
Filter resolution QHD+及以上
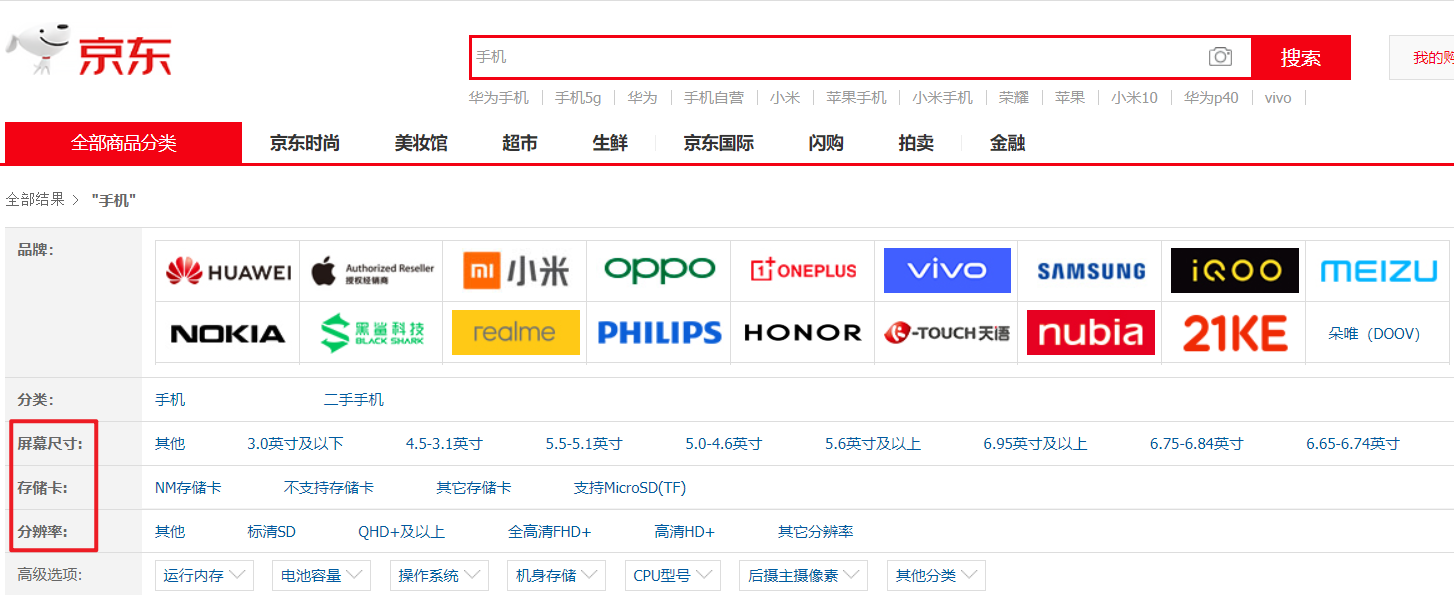coord(401,531)
